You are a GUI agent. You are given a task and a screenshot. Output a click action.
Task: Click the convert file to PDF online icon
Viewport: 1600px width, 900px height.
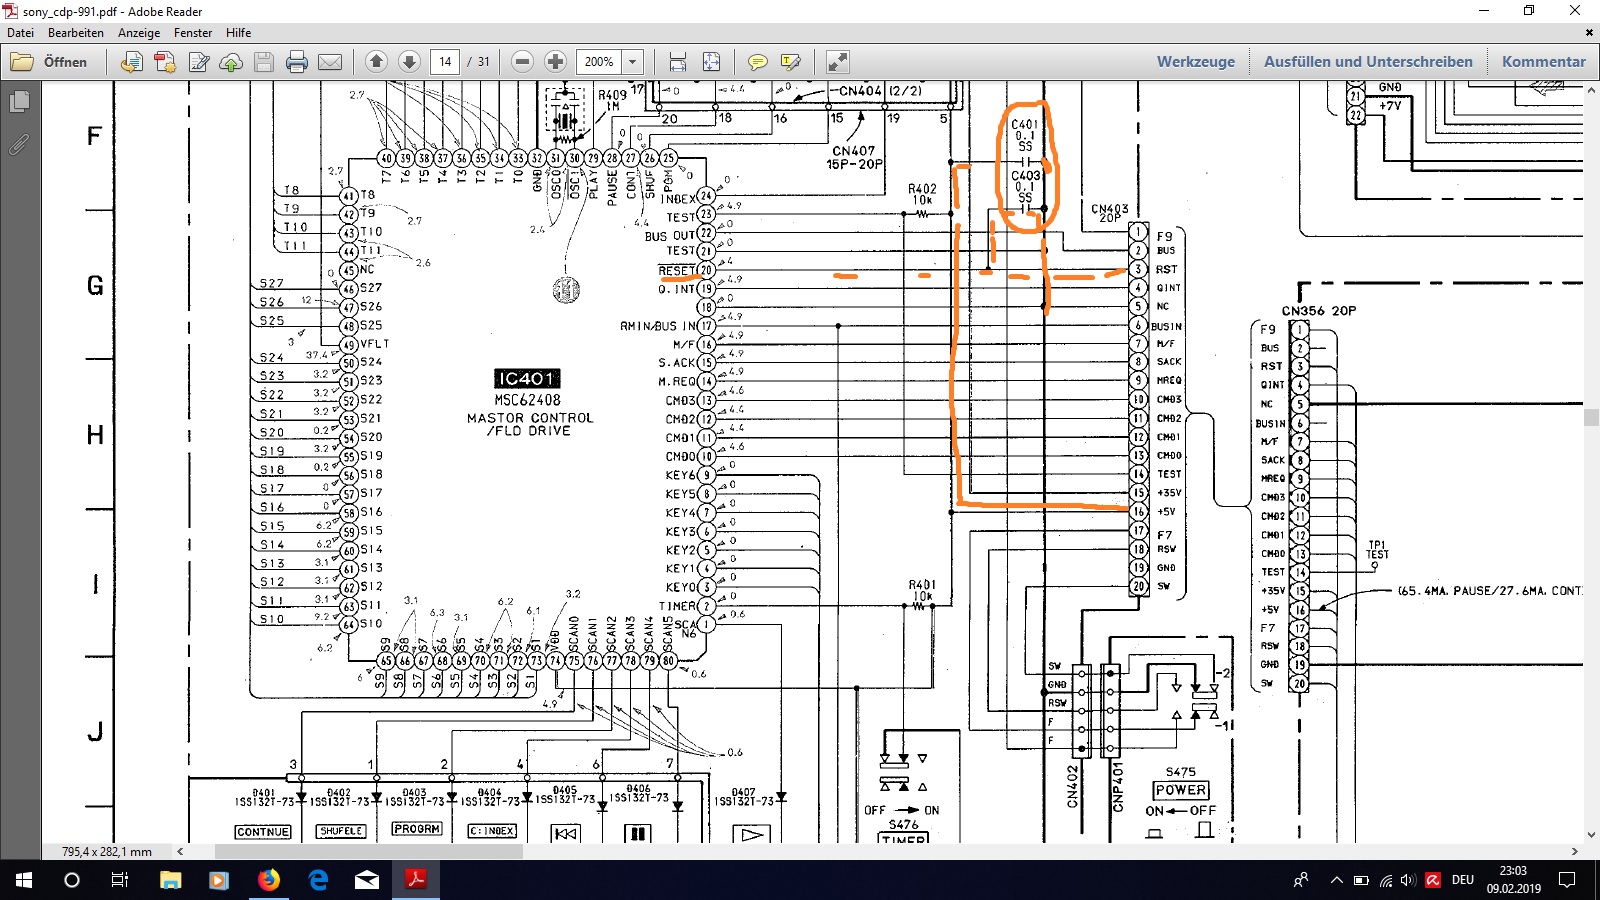(131, 62)
